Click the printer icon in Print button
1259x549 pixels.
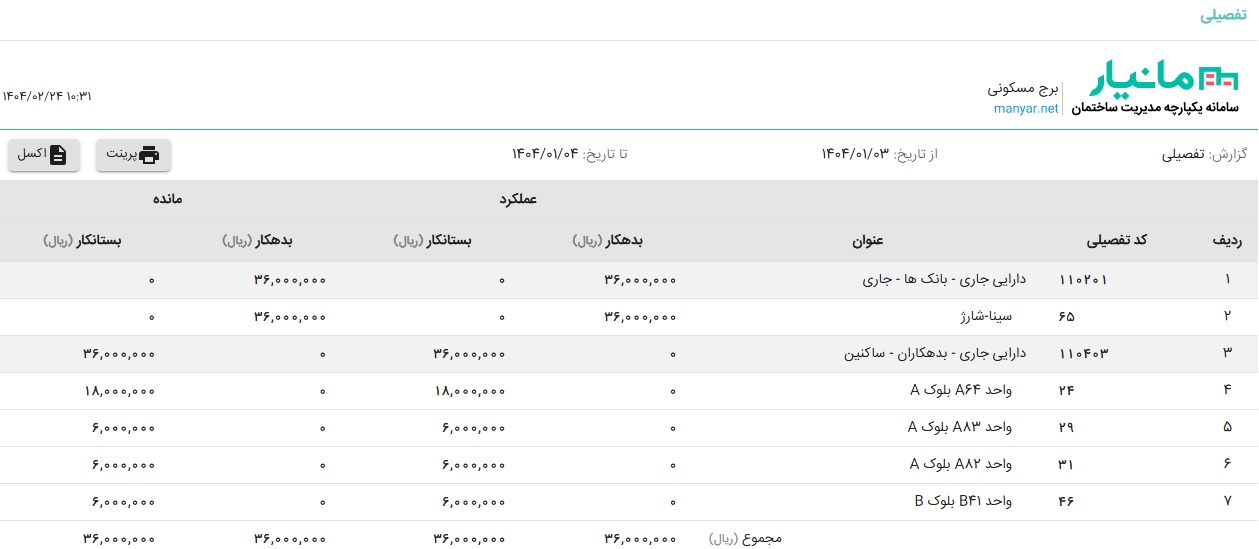tap(149, 155)
